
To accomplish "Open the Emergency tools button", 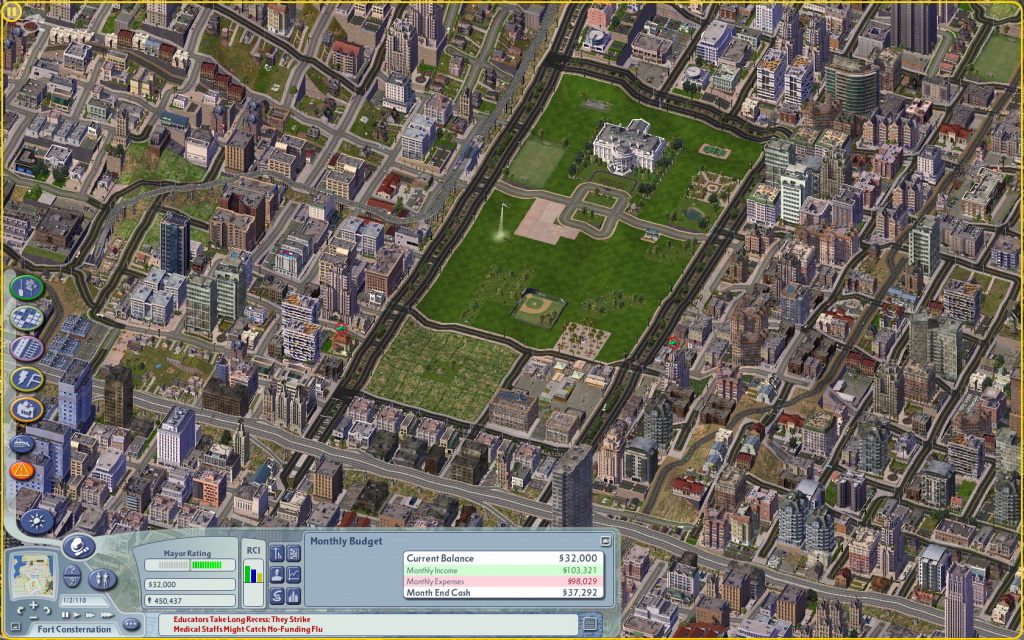I will pos(22,470).
